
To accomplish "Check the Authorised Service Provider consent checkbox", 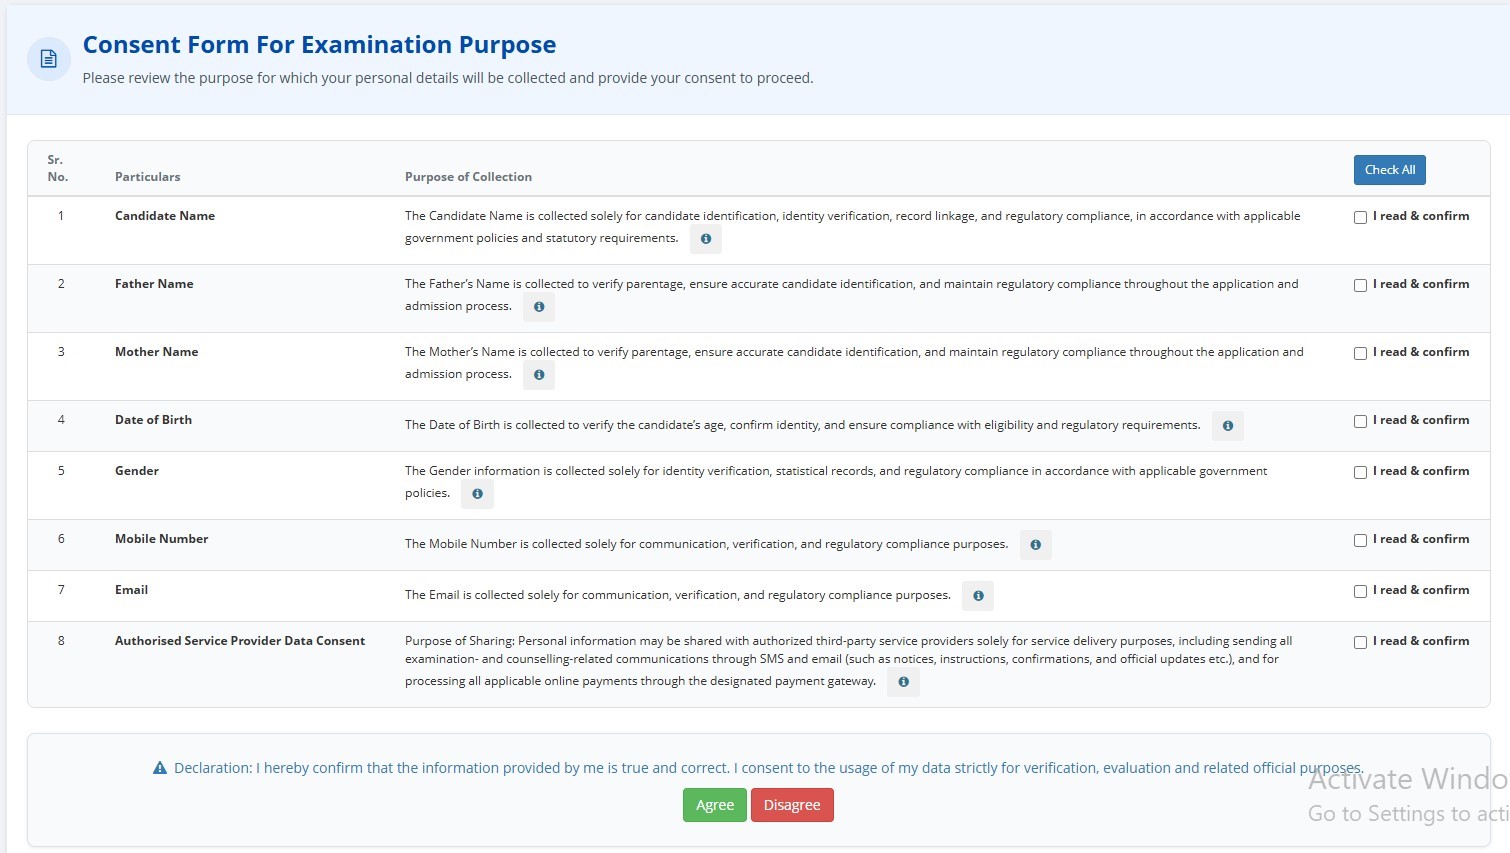I will 1360,642.
